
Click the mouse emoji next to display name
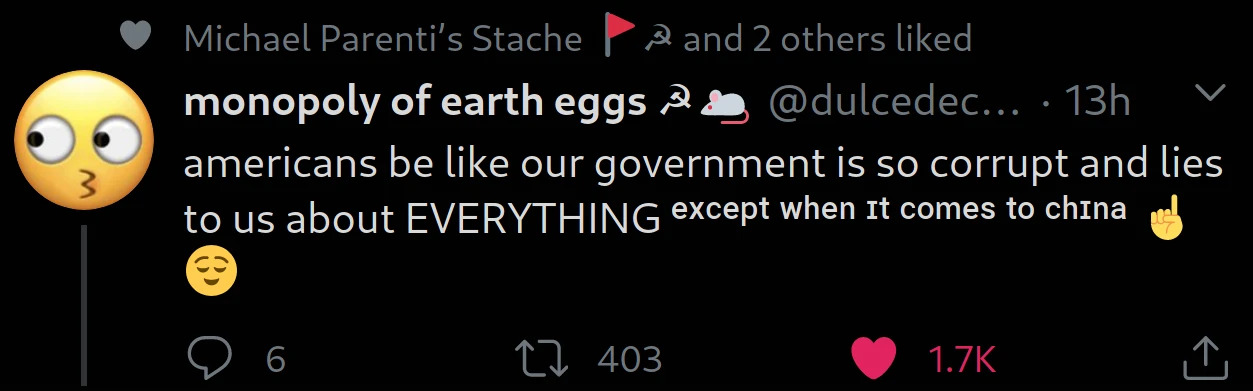[724, 105]
